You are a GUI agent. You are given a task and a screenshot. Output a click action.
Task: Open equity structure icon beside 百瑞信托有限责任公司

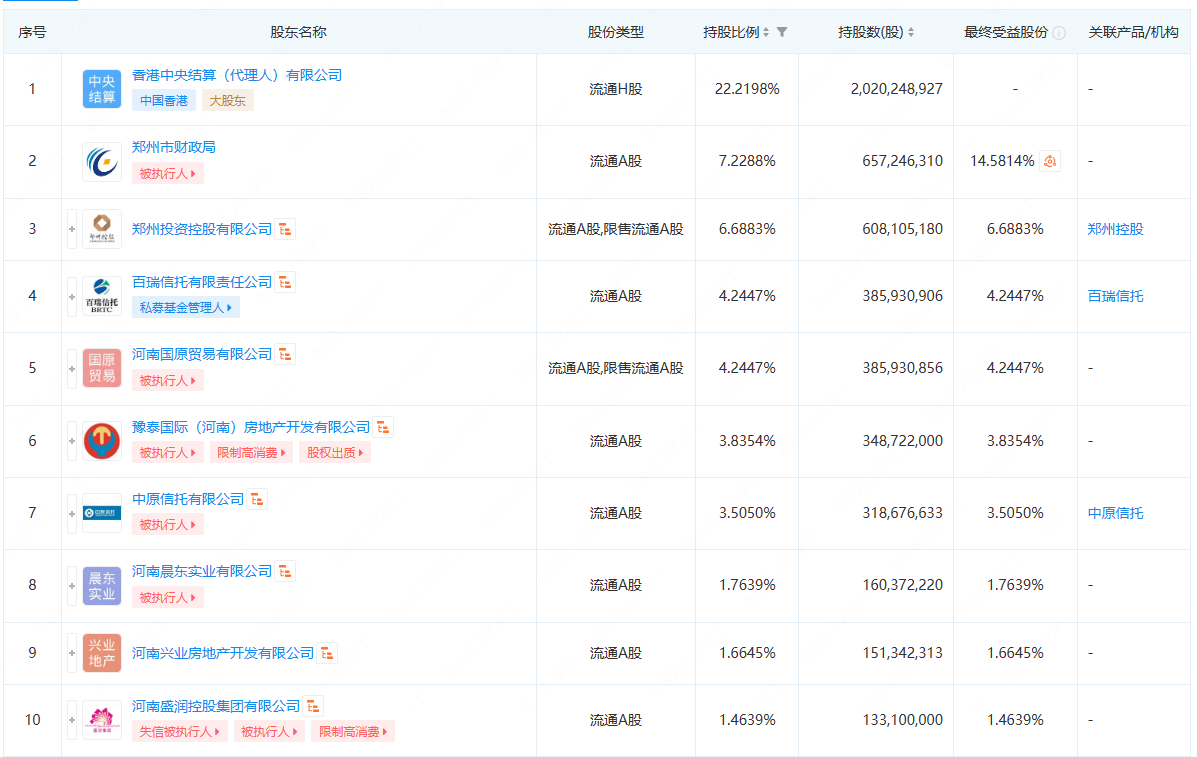tap(286, 282)
